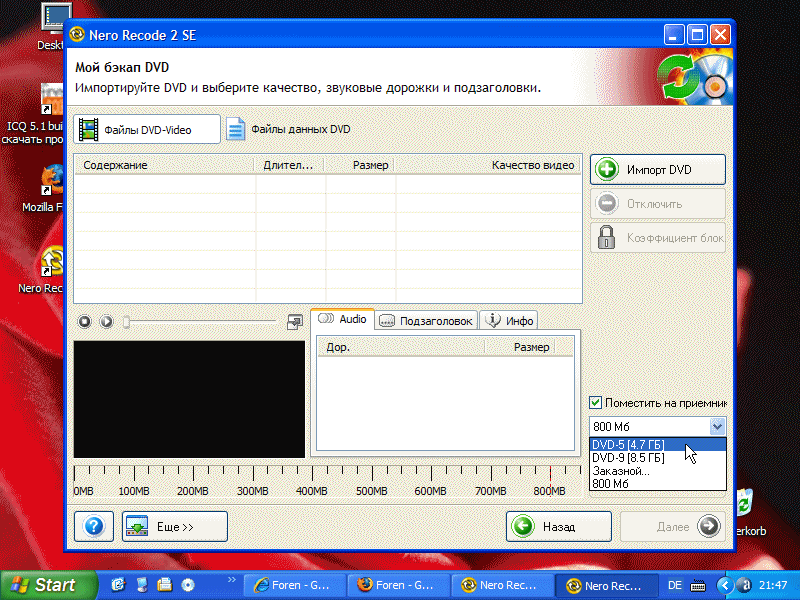Click the Import DVD button
Viewport: 800px width, 600px height.
[x=658, y=169]
